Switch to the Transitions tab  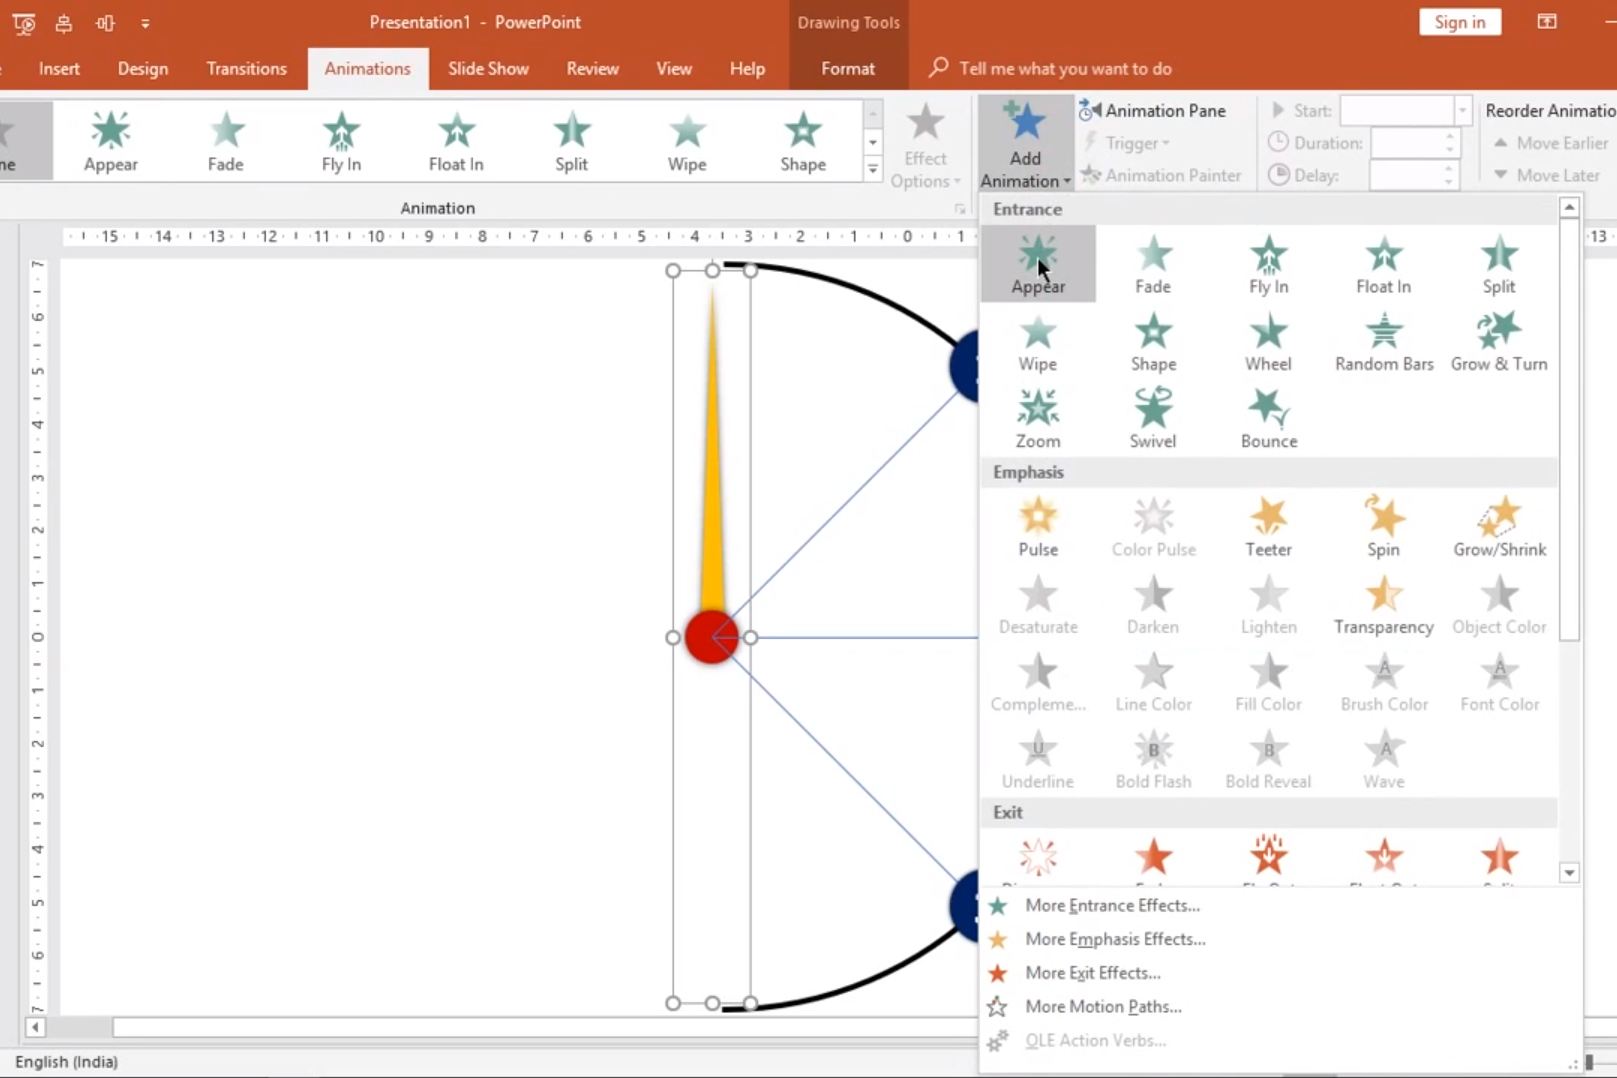coord(246,68)
